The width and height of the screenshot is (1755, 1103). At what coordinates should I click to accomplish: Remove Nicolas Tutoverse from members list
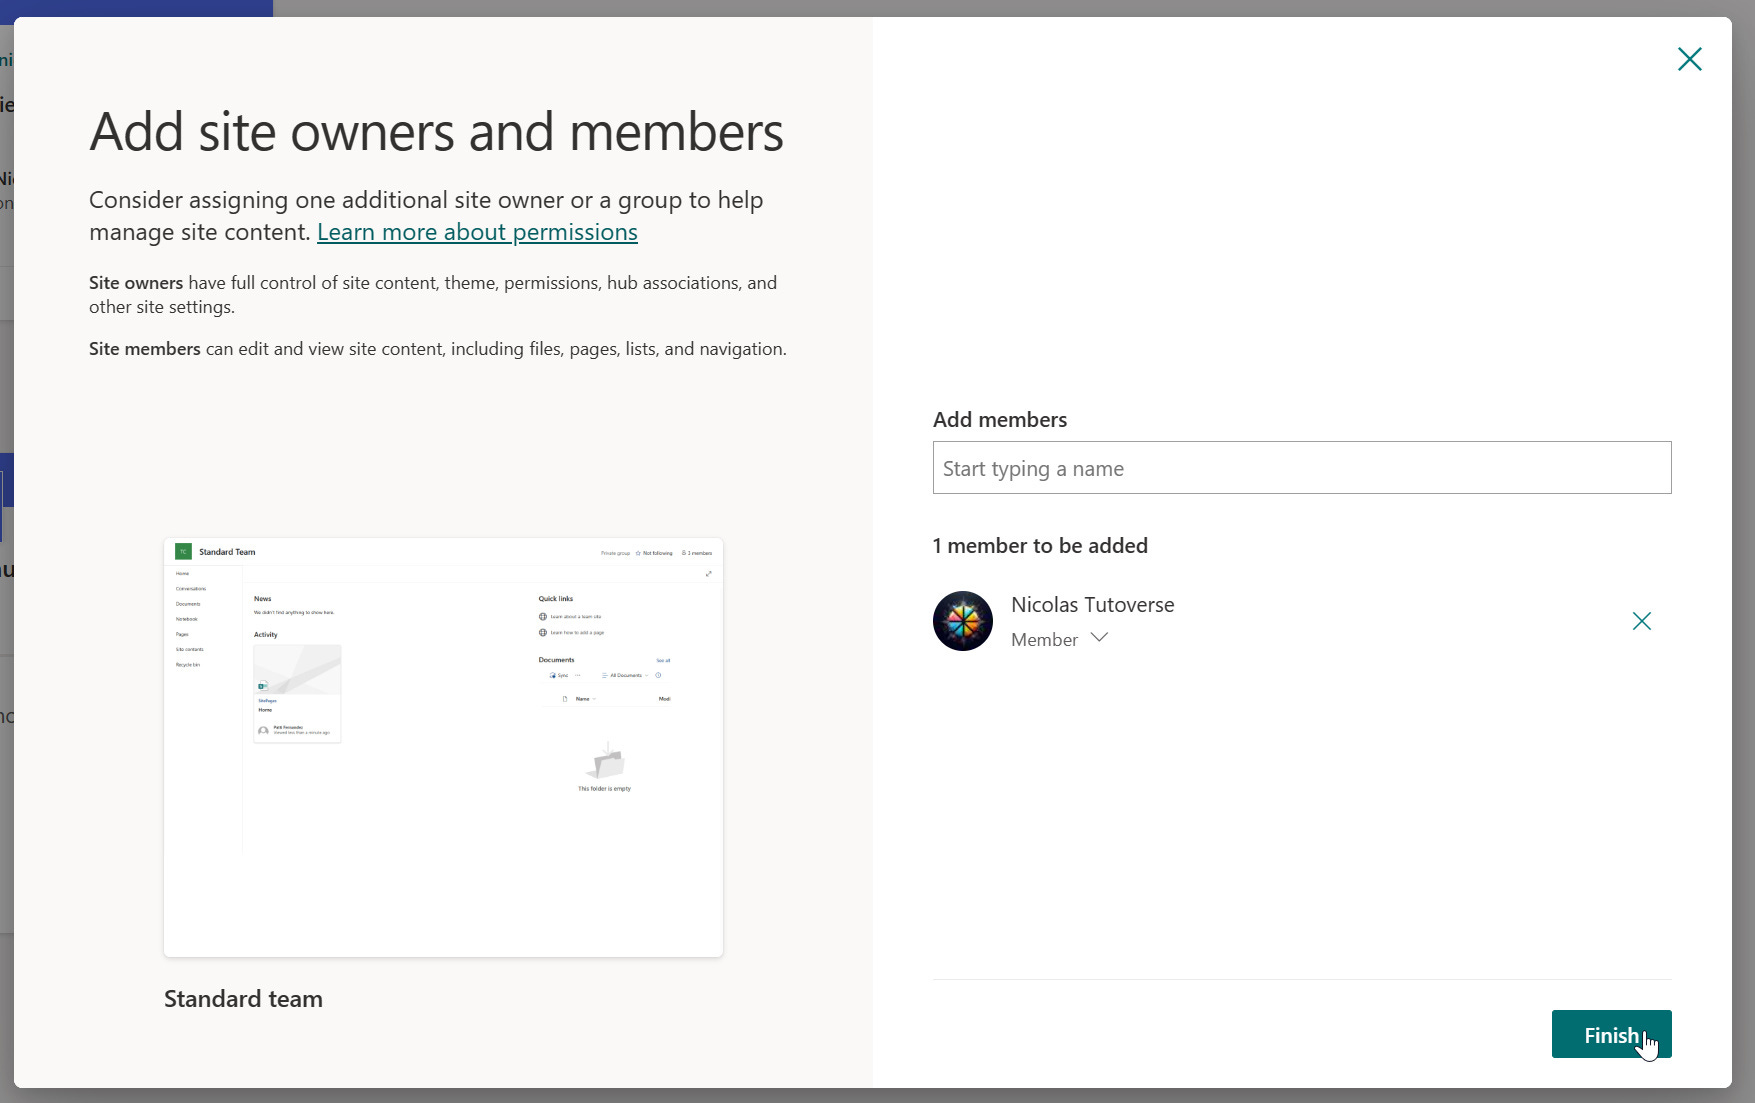pyautogui.click(x=1641, y=621)
